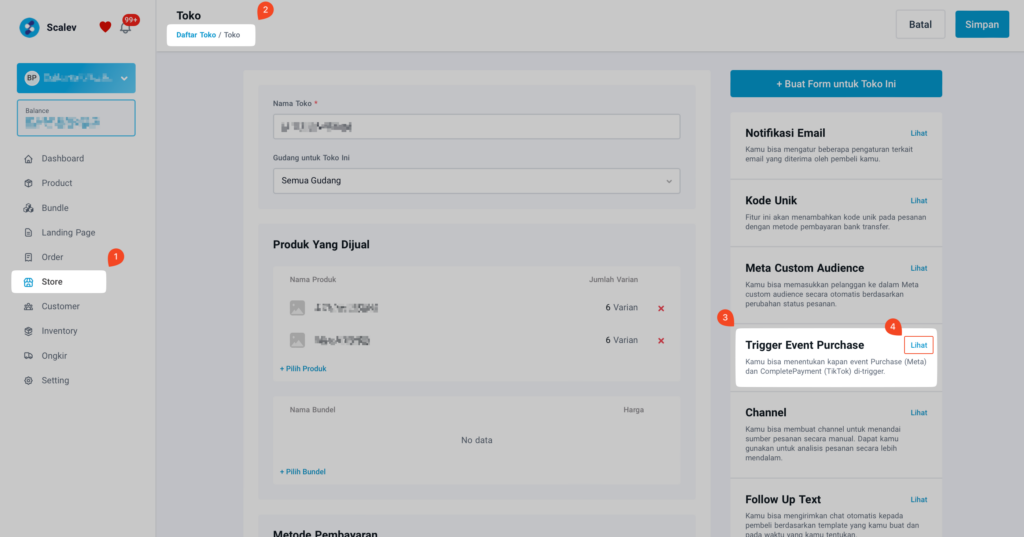Image resolution: width=1024 pixels, height=537 pixels.
Task: Click Lihat for Follow Up Text
Action: [x=919, y=500]
